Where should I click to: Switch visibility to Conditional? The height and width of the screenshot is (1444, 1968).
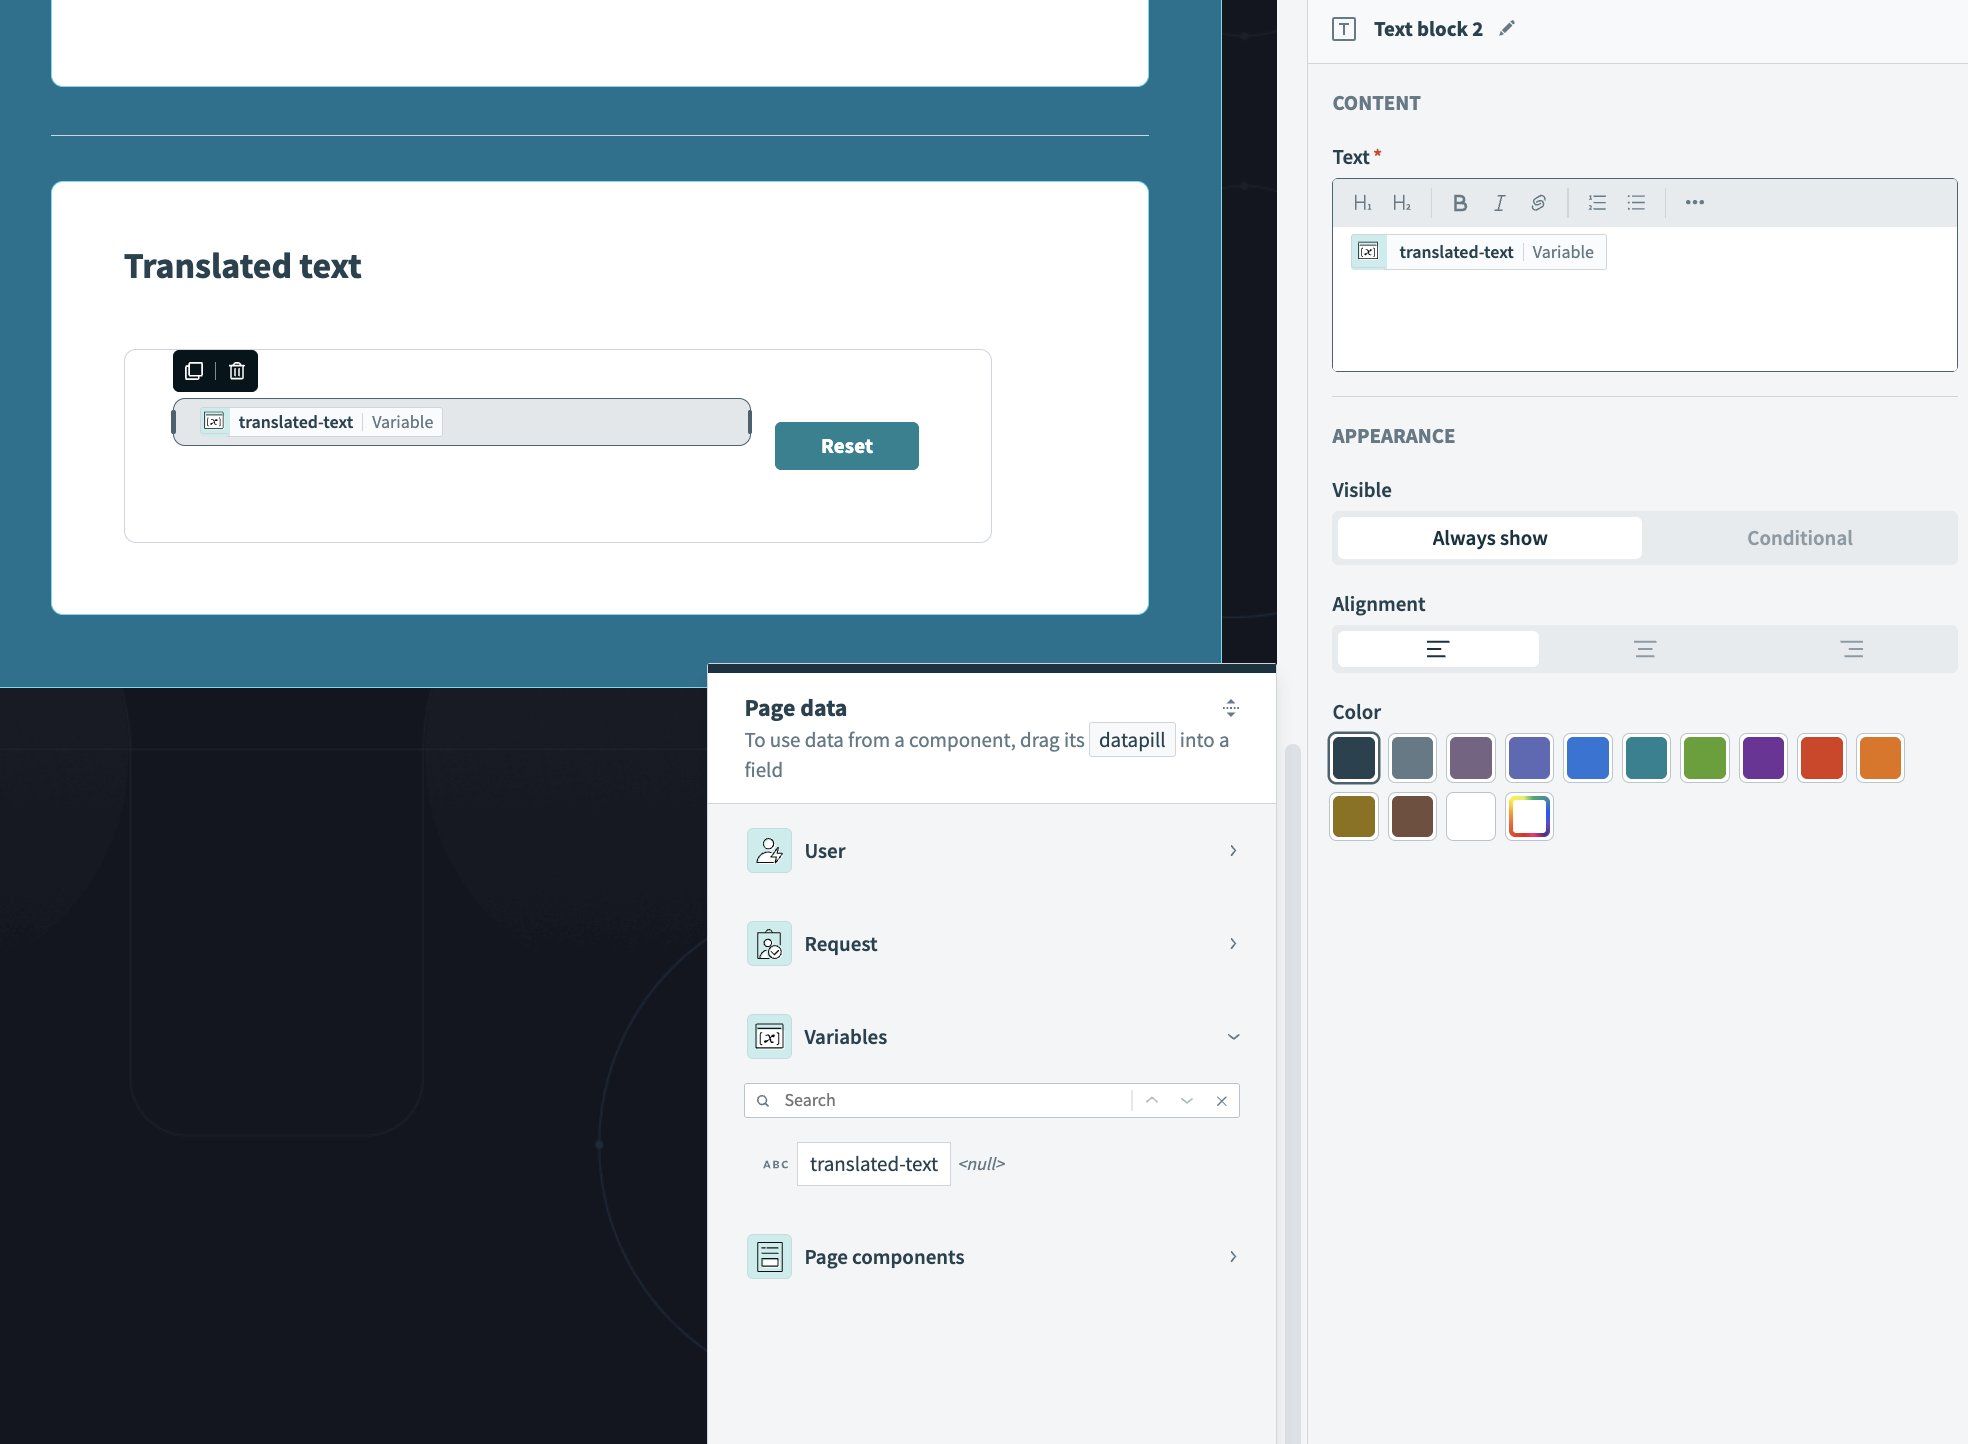tap(1799, 538)
